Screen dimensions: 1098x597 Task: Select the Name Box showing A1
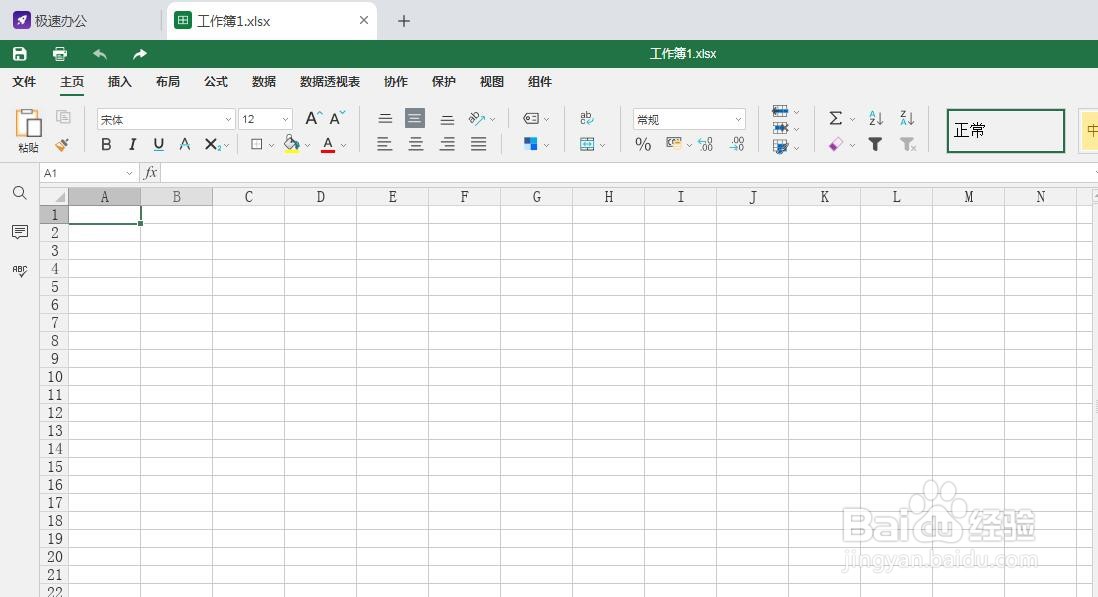coord(82,172)
